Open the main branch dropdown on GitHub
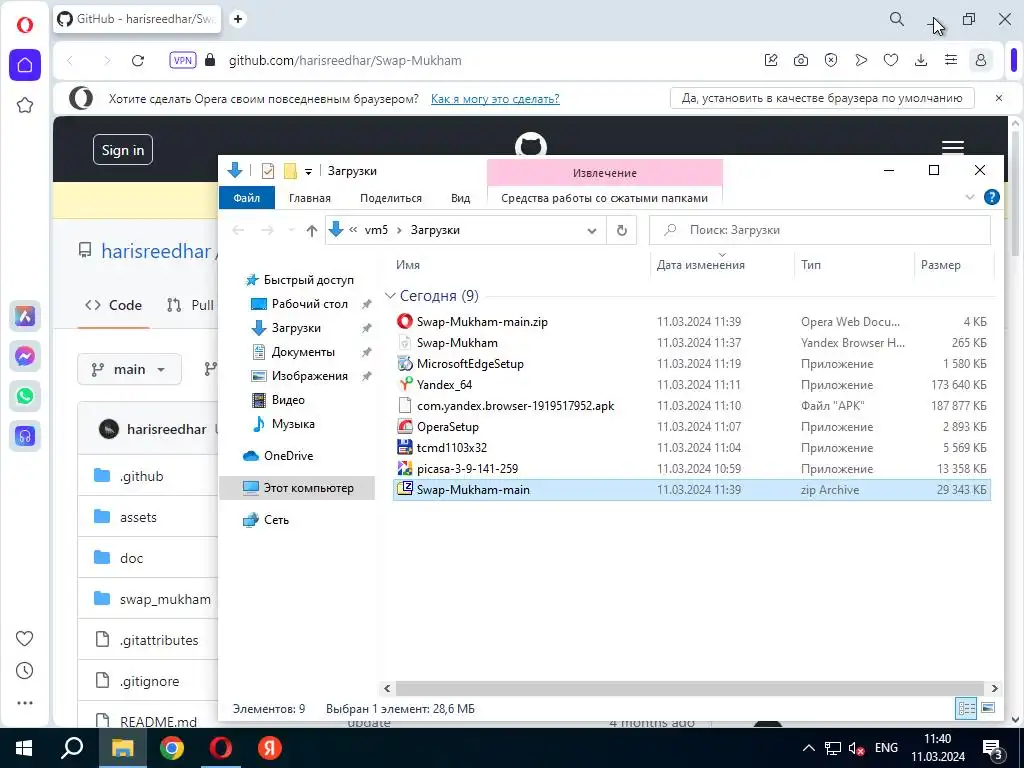 [129, 370]
